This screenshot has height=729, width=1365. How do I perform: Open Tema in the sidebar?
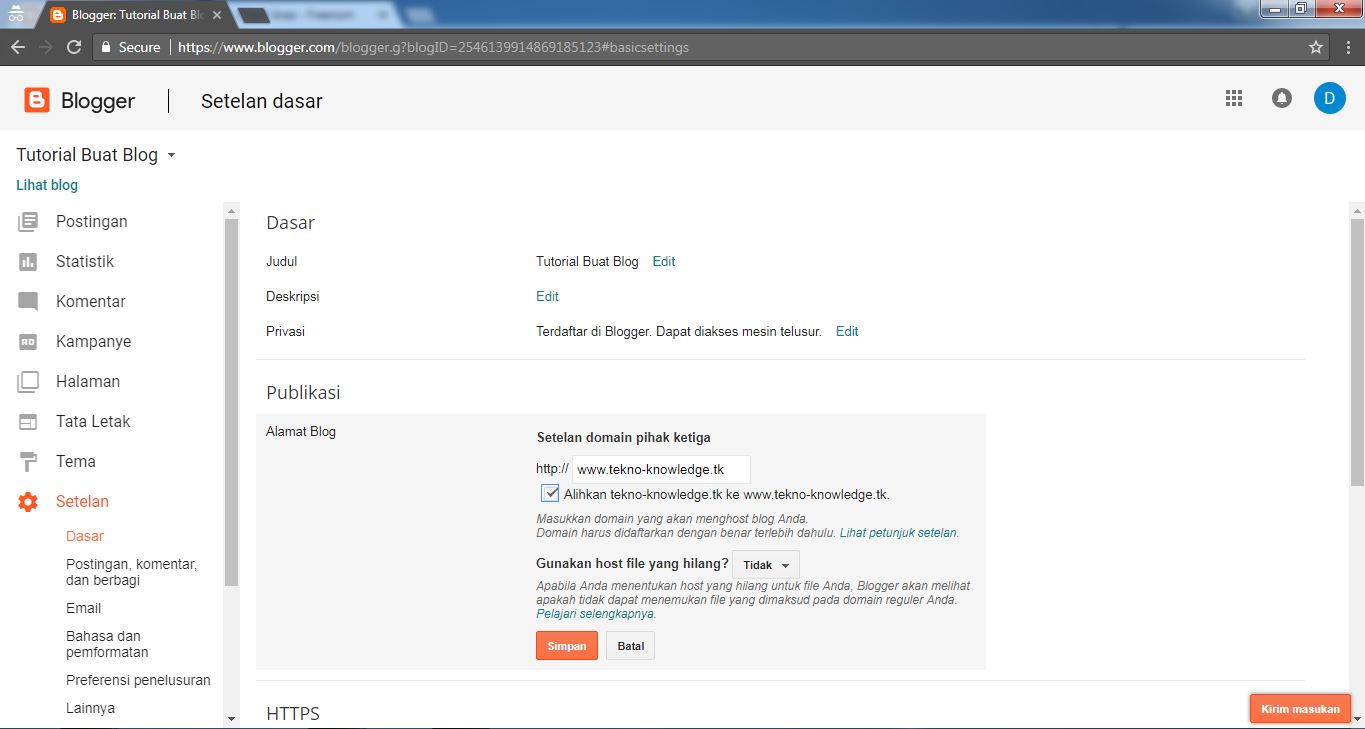[x=76, y=461]
